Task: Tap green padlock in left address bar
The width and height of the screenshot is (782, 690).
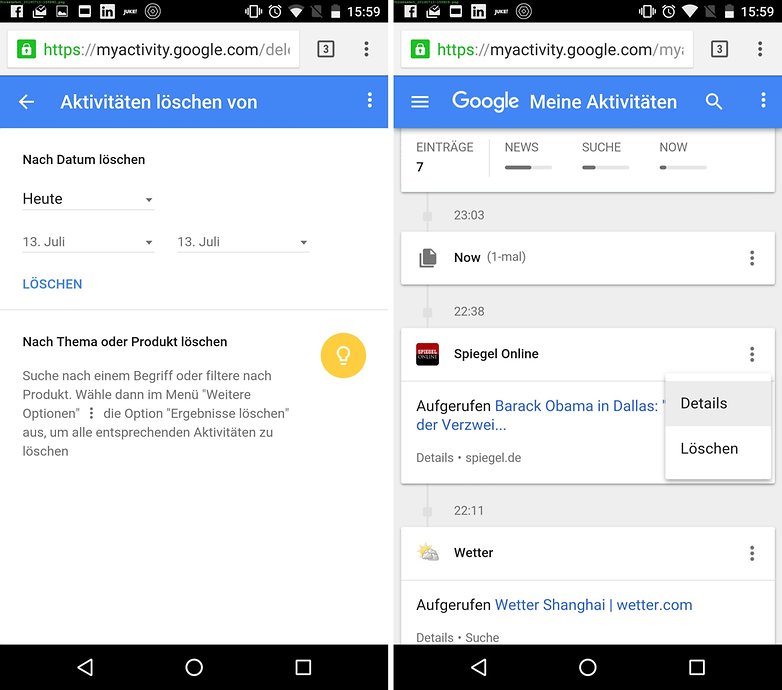Action: (x=26, y=49)
